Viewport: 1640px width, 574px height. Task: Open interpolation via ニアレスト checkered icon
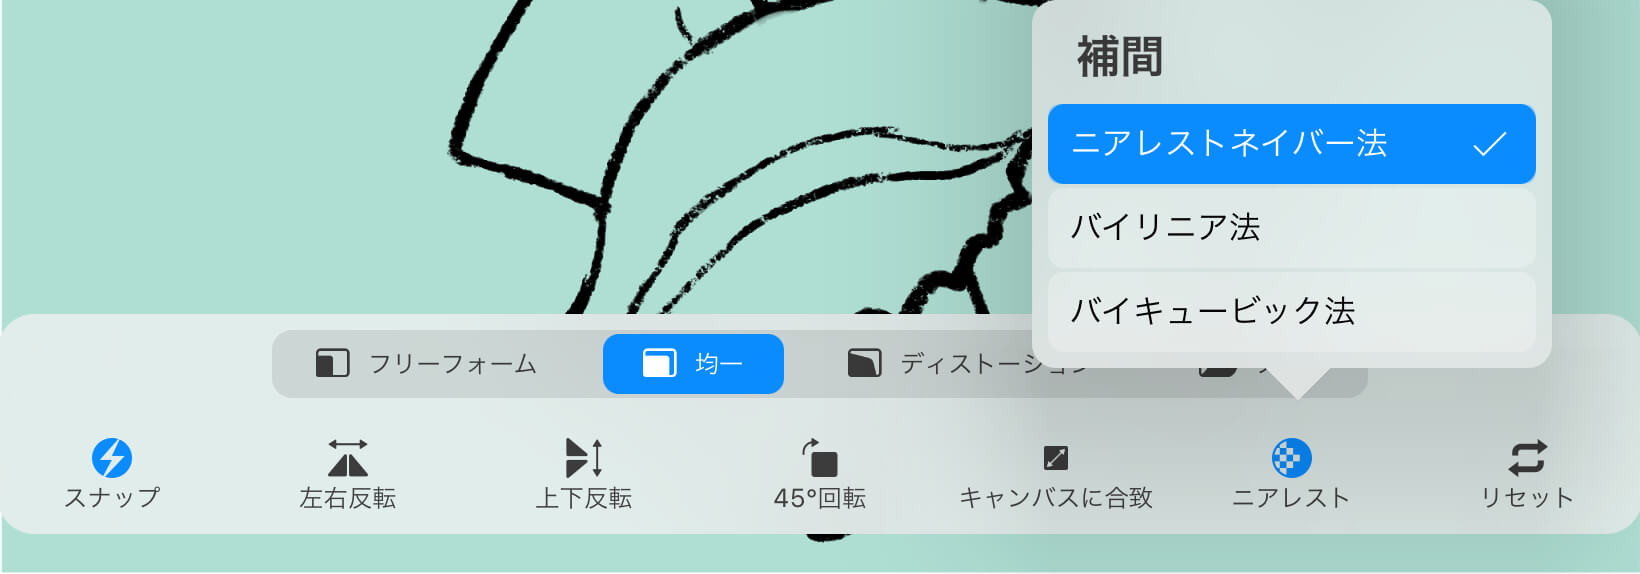1291,458
